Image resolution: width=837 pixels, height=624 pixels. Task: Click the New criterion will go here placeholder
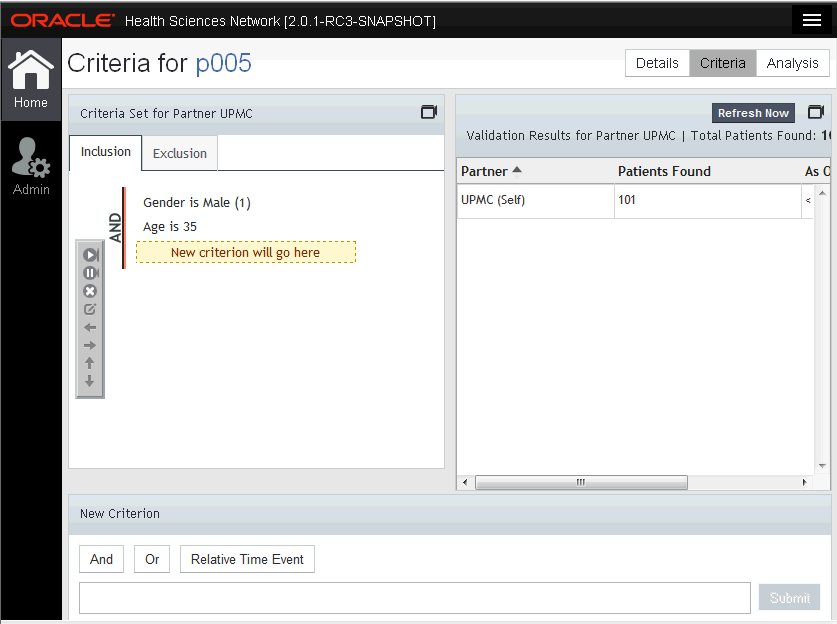pyautogui.click(x=246, y=252)
